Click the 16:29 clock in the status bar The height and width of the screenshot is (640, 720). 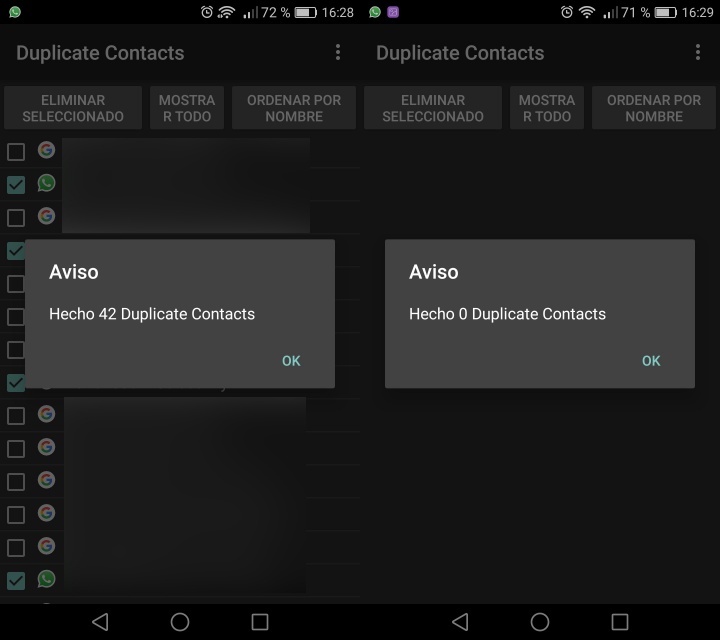click(698, 12)
